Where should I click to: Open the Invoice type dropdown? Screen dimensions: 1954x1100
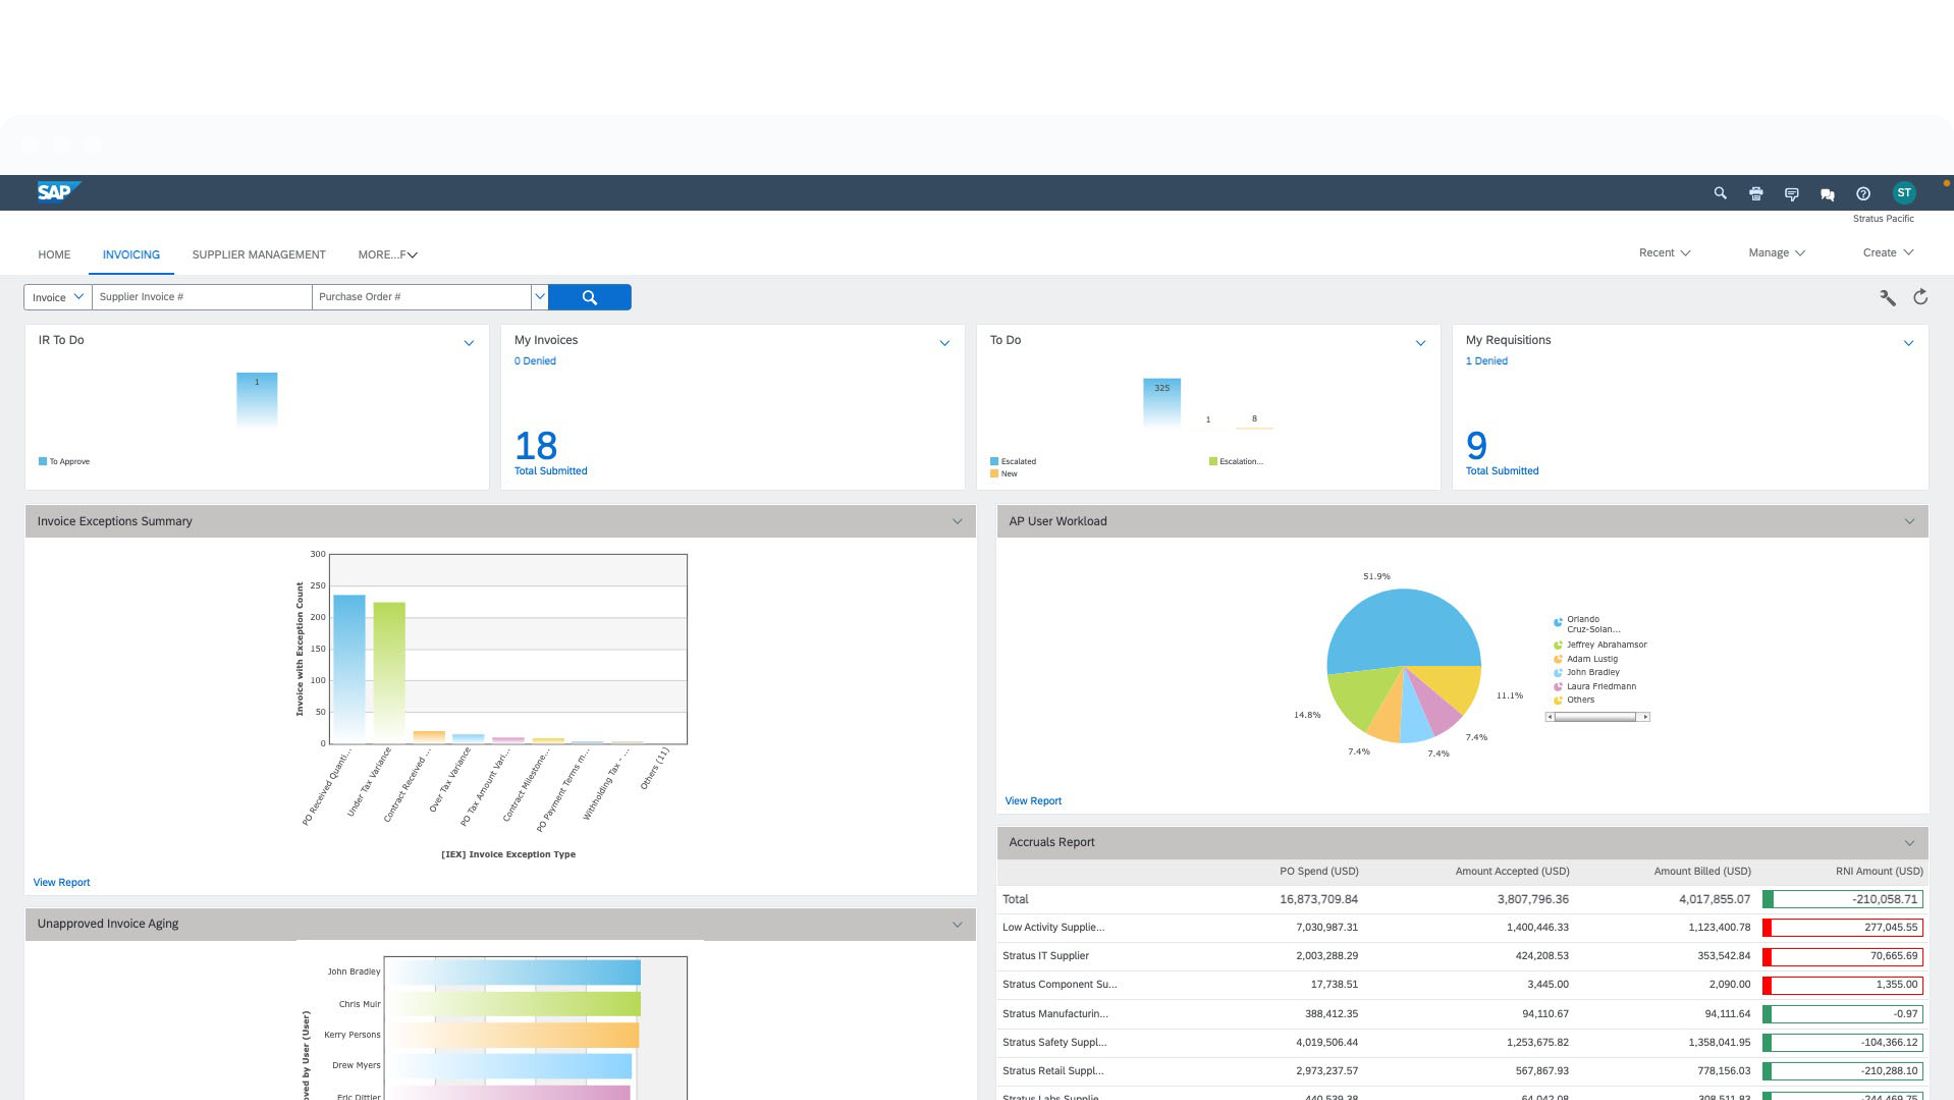(x=57, y=297)
